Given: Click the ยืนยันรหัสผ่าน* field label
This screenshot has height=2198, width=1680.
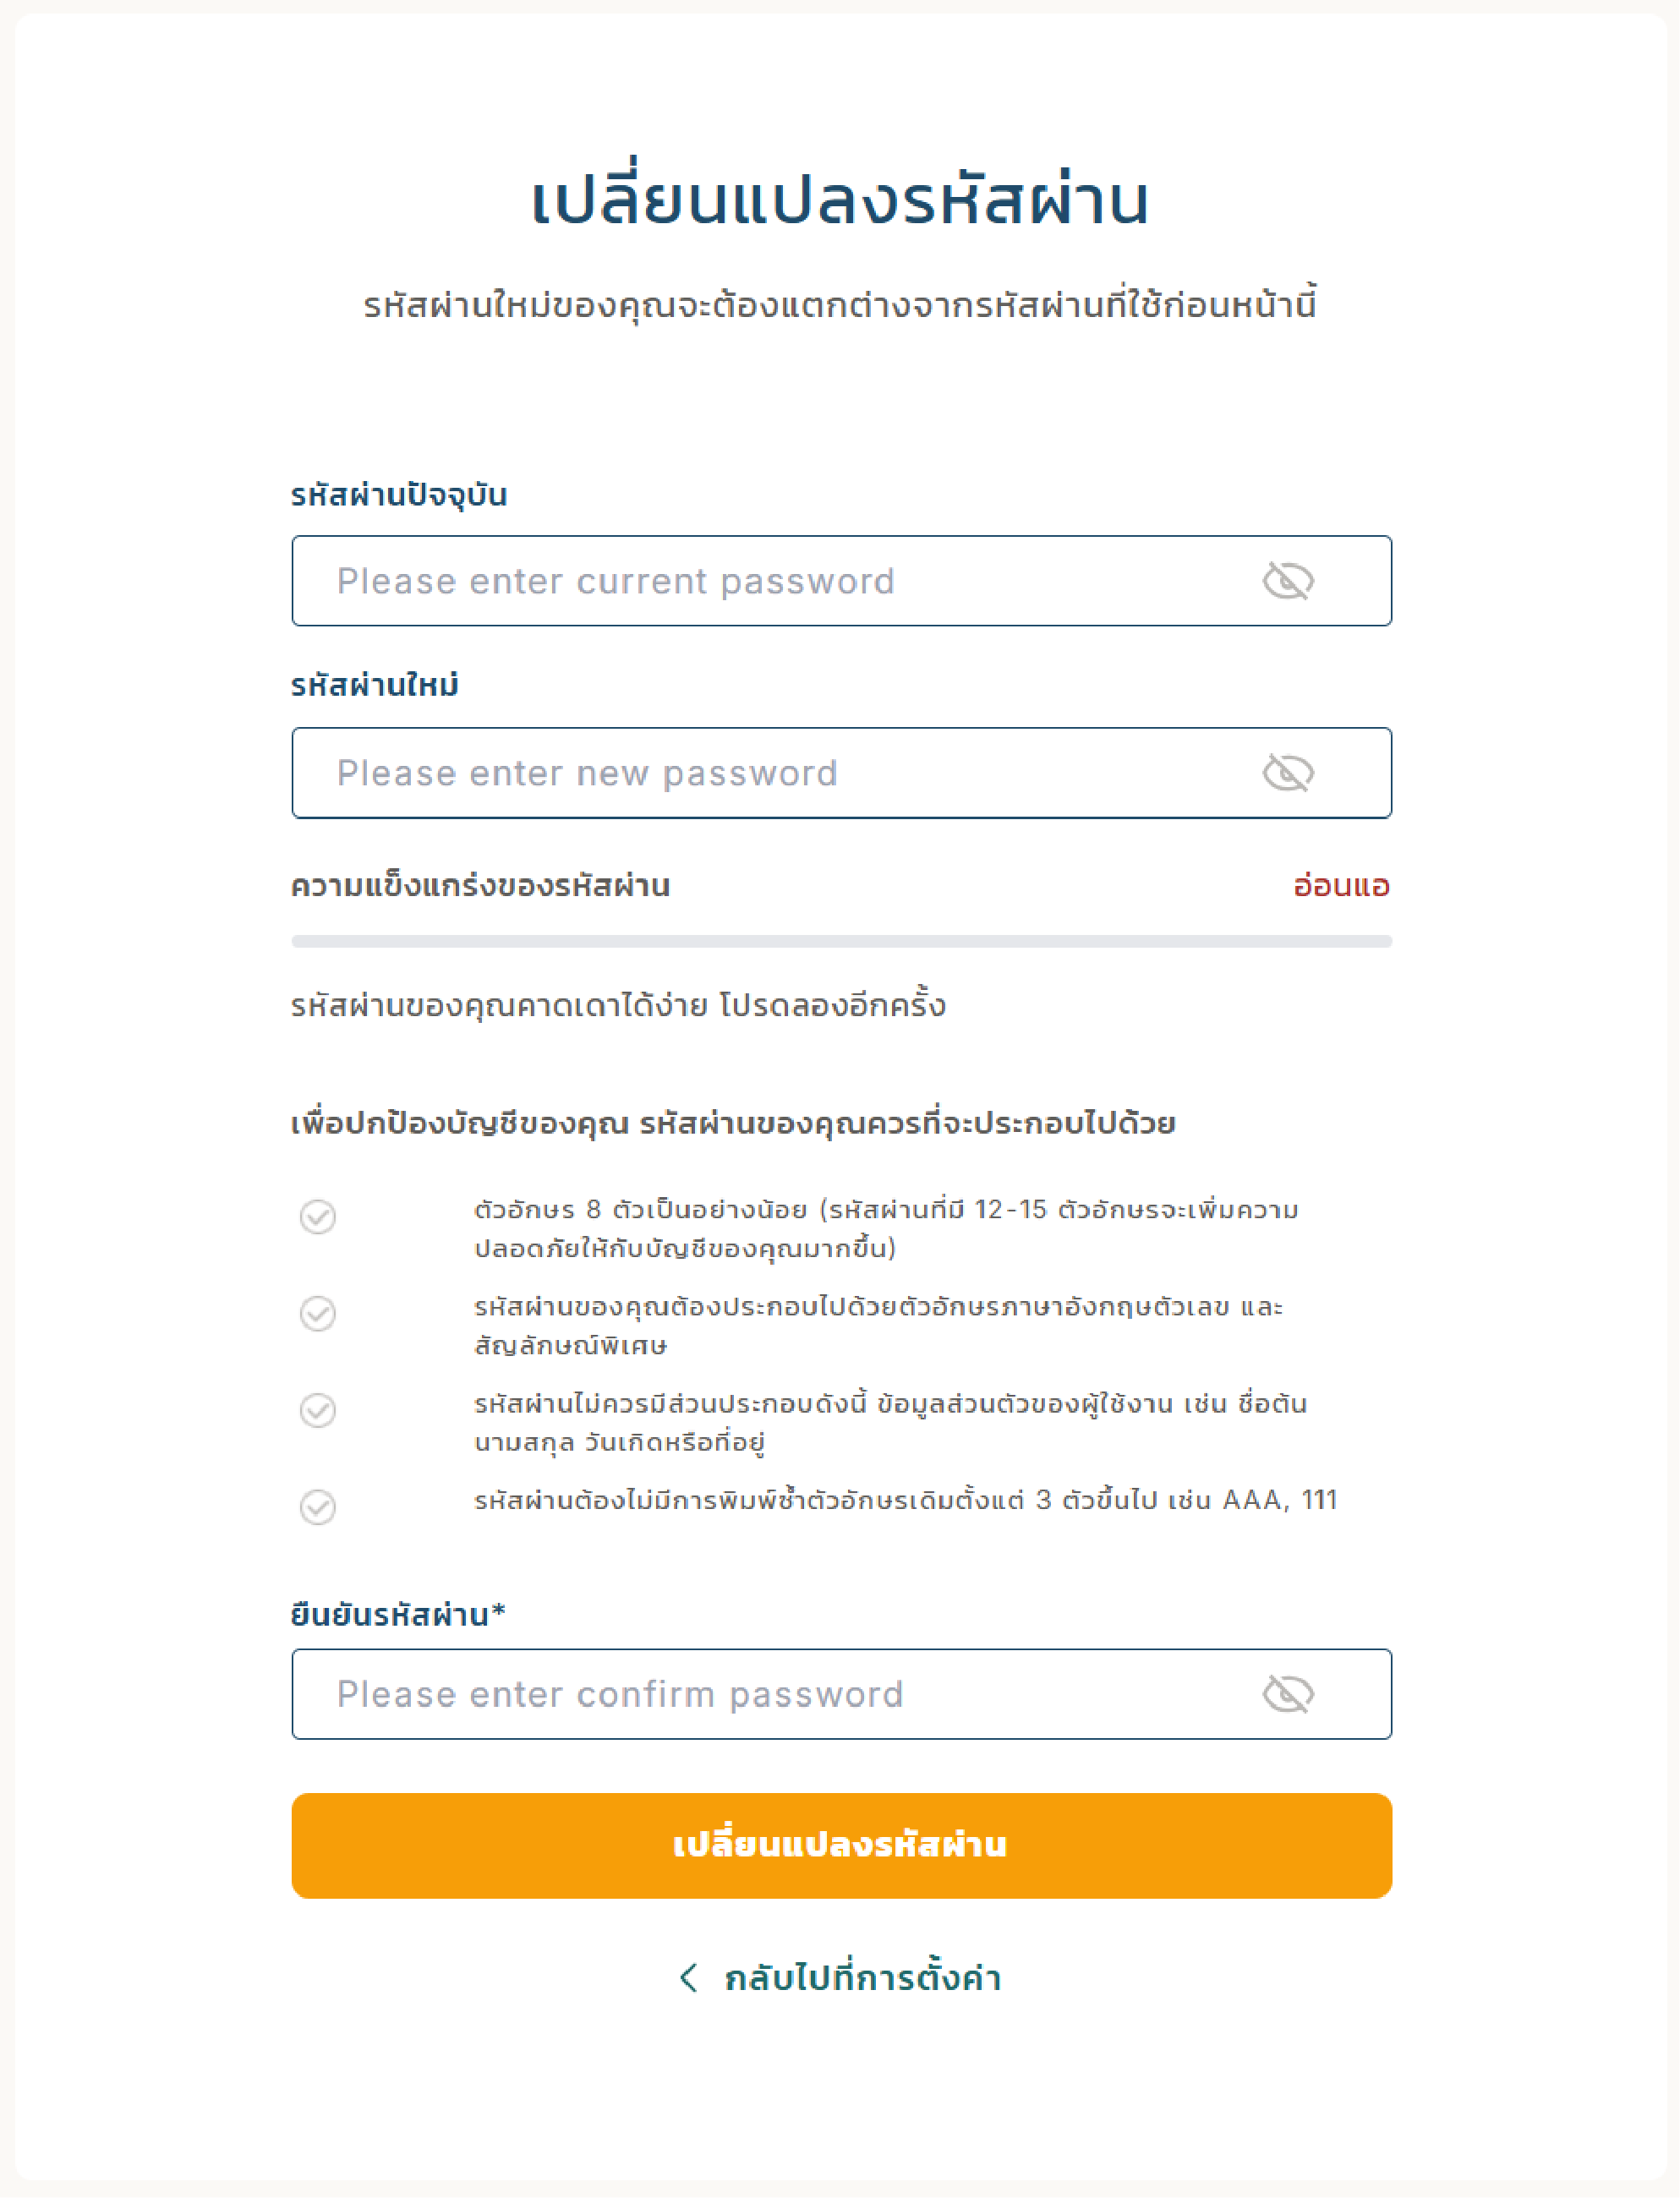Looking at the screenshot, I should [x=398, y=1614].
